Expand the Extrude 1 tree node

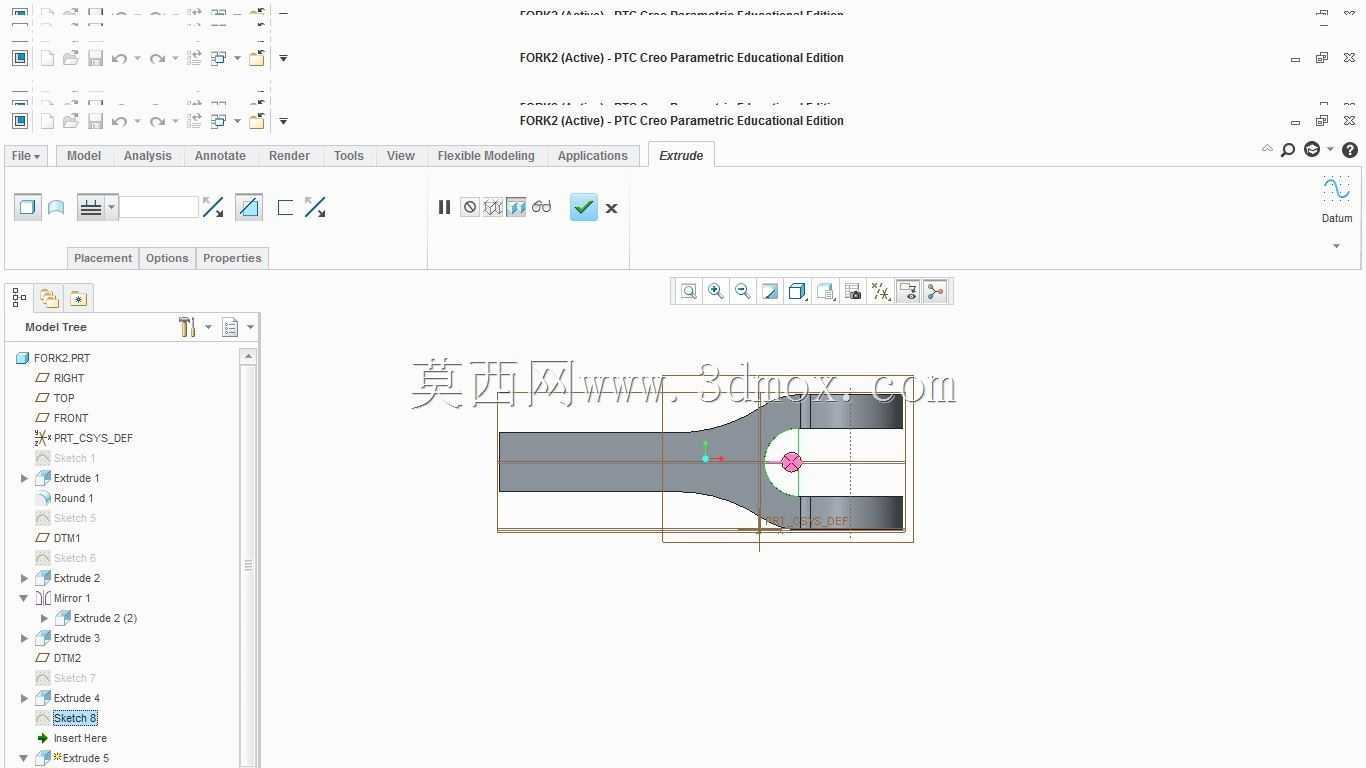coord(25,478)
